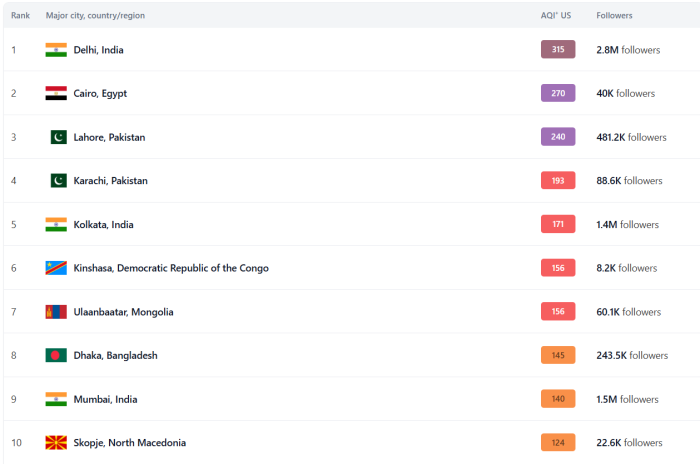Click the India flag beside Delhi
The image size is (700, 464).
[x=56, y=50]
